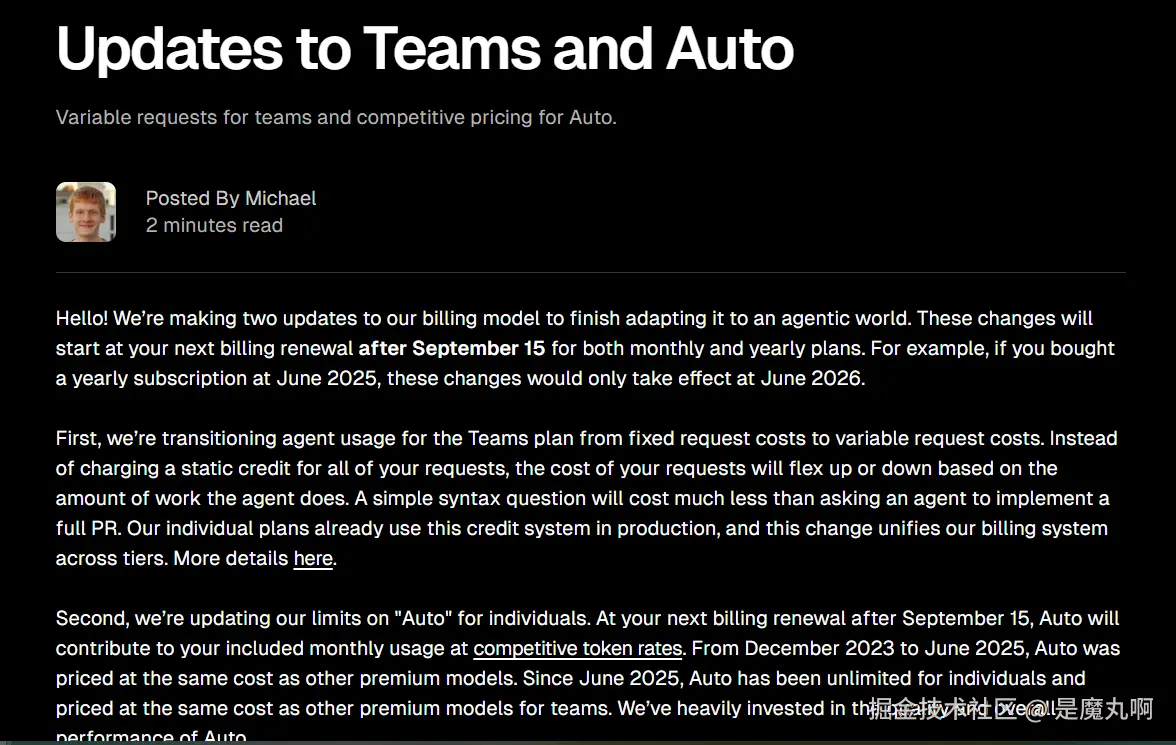Click the horizontal divider below the author info

590,272
